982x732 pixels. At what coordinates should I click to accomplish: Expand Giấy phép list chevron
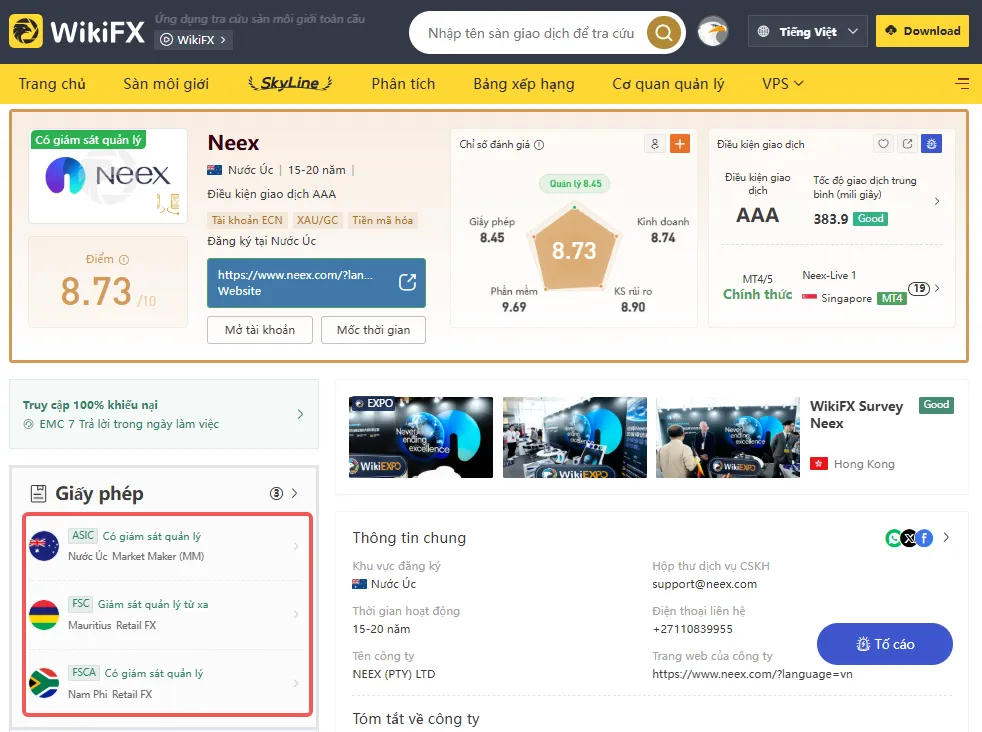[294, 493]
